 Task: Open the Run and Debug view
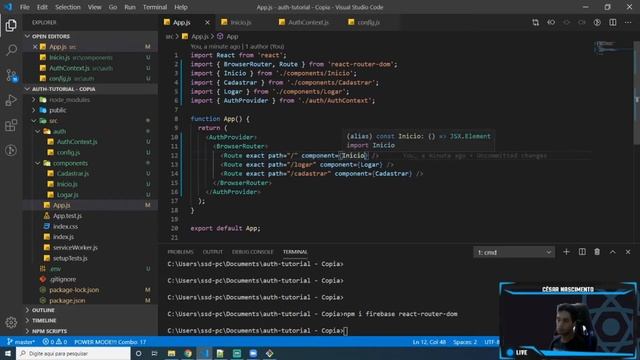tap(11, 100)
